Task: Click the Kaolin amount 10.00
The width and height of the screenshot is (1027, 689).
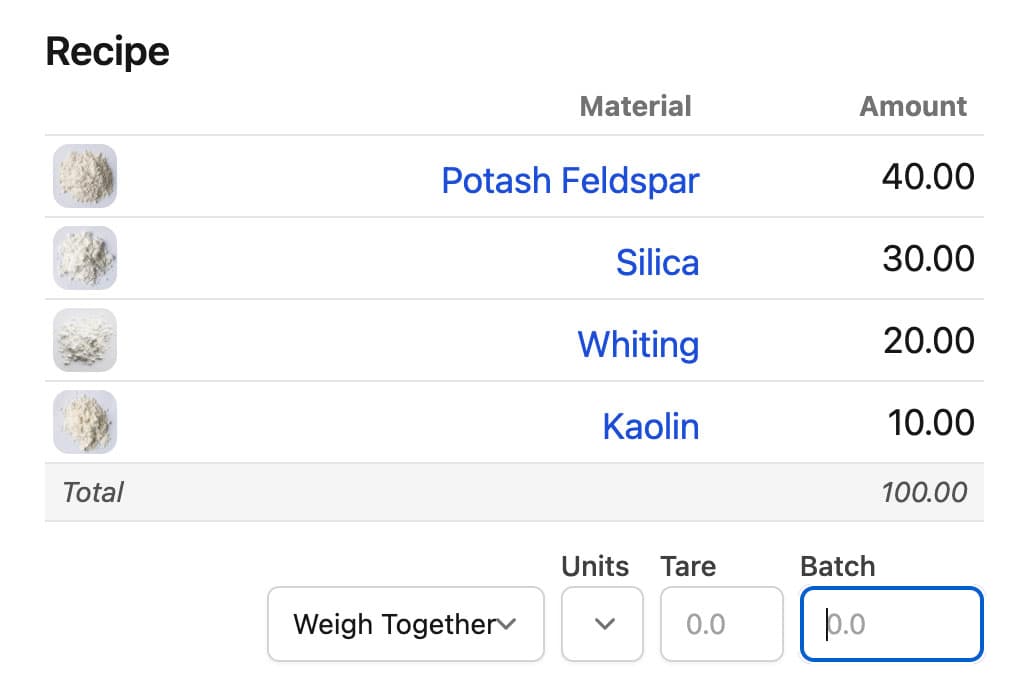Action: click(x=930, y=424)
